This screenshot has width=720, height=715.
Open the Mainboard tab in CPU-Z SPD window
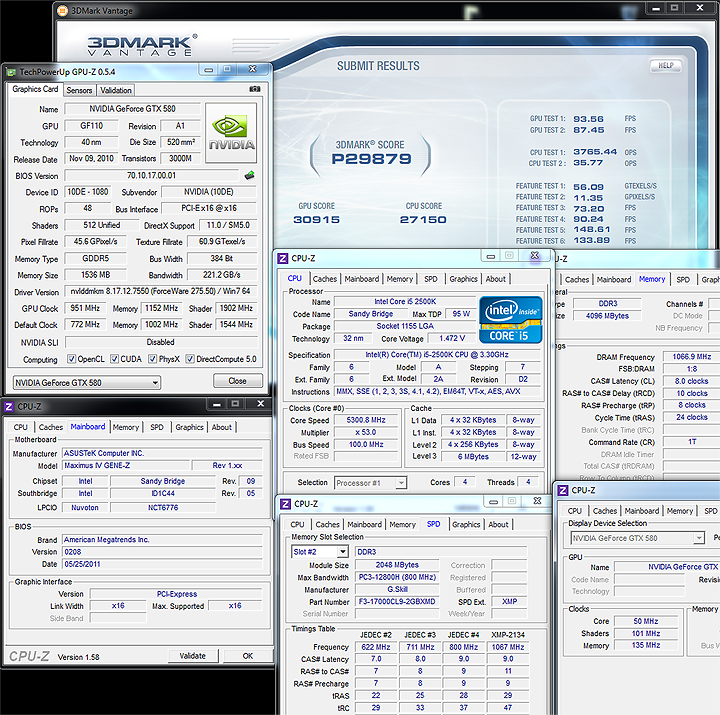(364, 524)
